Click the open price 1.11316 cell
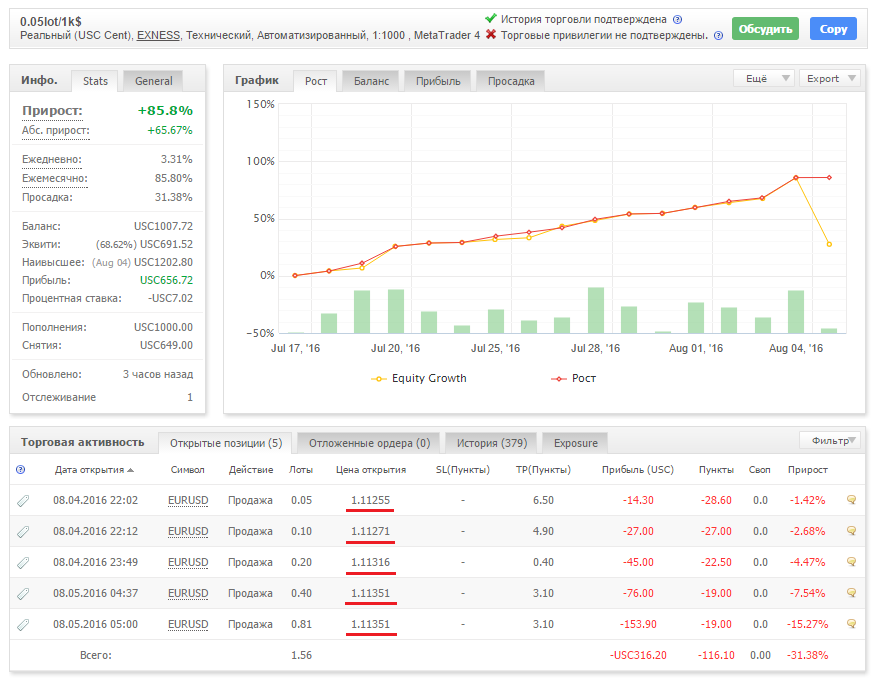Screen dimensions: 875x685 click(x=371, y=562)
